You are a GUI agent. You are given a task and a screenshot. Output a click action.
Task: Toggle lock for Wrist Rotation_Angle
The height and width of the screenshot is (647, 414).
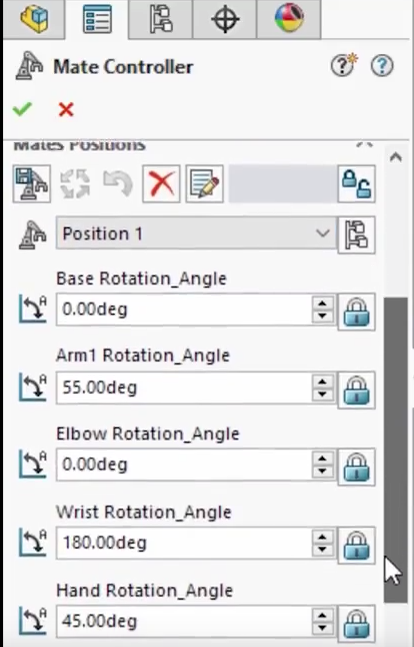coord(357,545)
